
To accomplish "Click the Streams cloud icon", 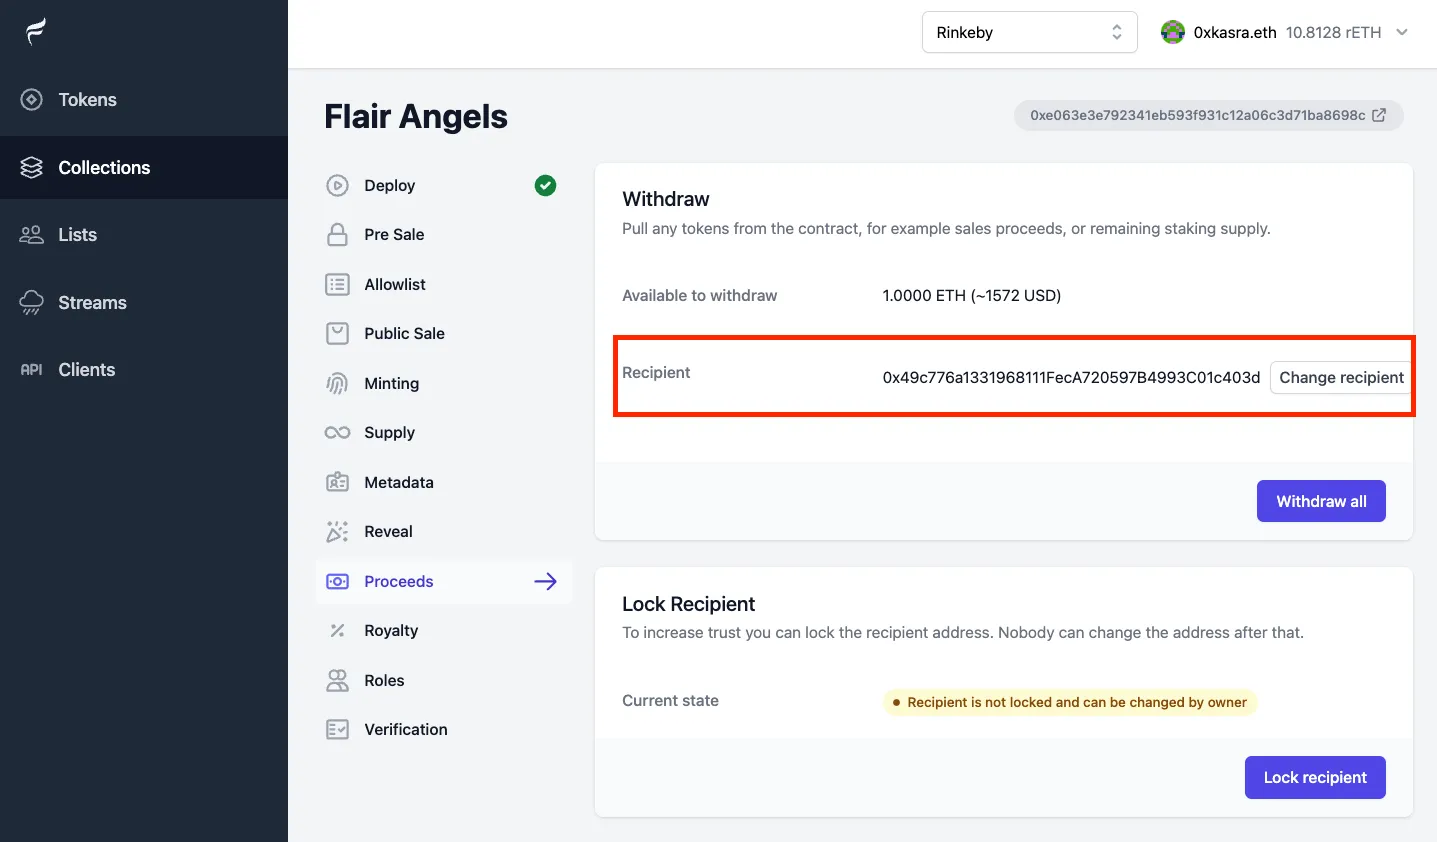I will tap(32, 303).
